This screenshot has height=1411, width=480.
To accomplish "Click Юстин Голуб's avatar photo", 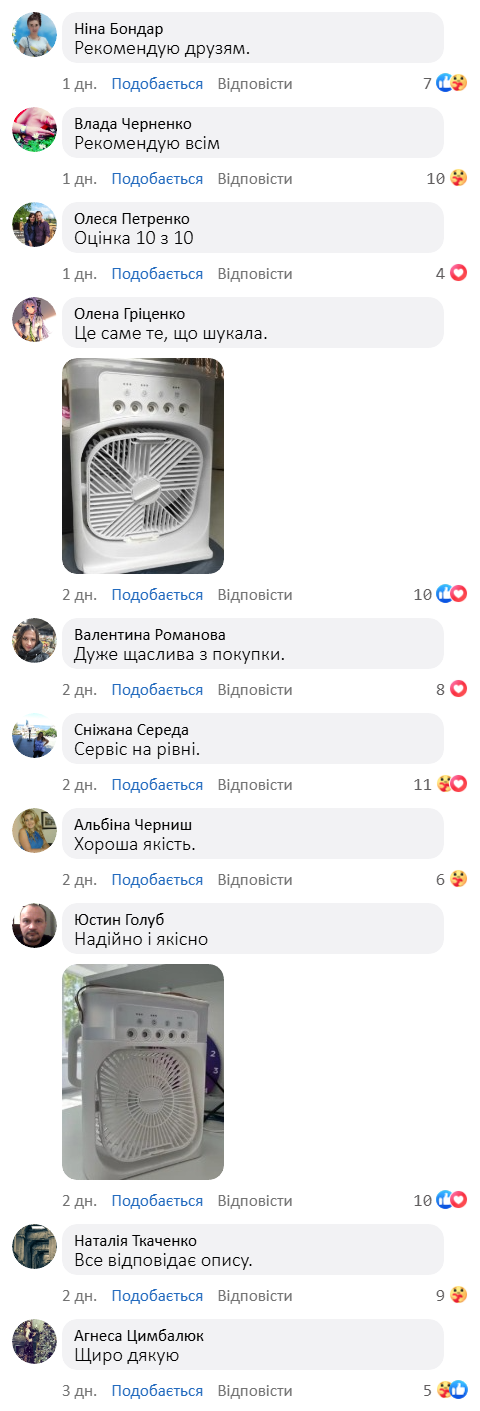I will [34, 926].
